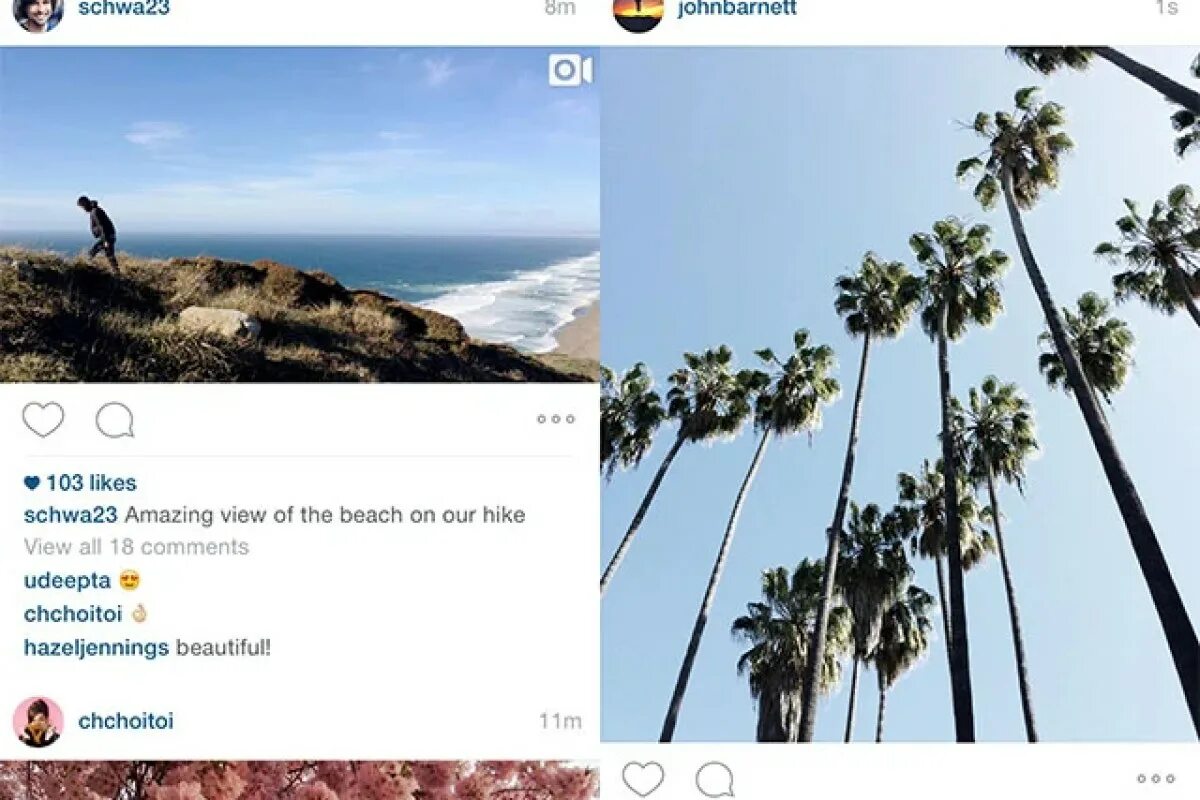Open schwa23 username in the caption
The image size is (1200, 800).
pos(71,515)
